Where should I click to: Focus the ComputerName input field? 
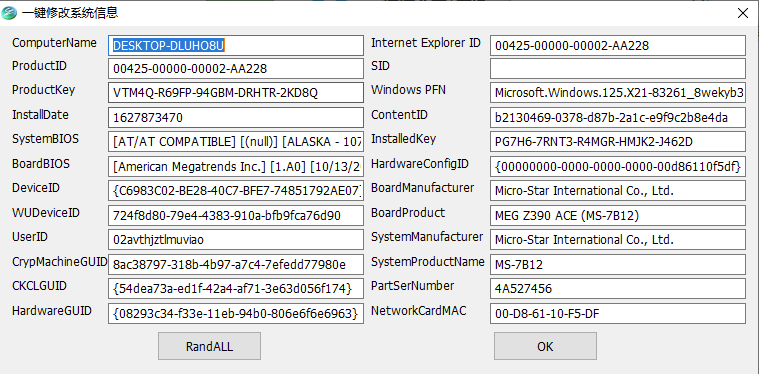[236, 45]
